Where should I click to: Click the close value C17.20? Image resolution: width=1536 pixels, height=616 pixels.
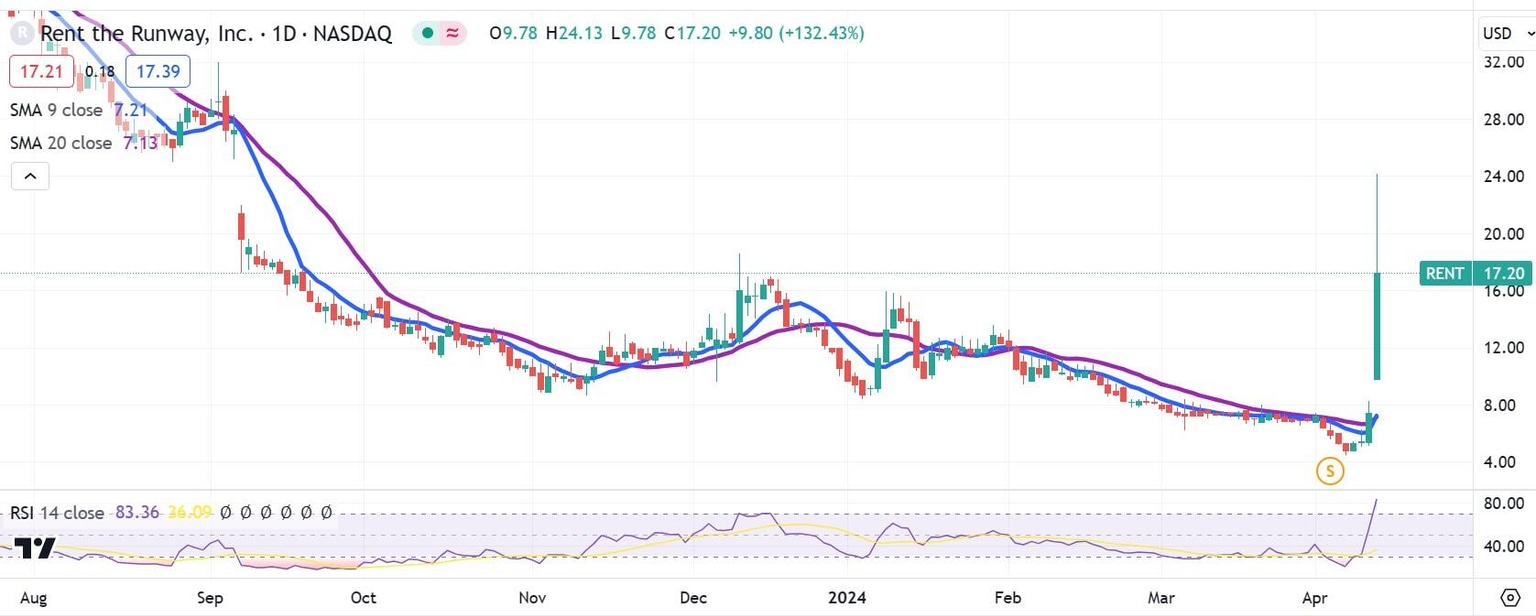[x=692, y=33]
